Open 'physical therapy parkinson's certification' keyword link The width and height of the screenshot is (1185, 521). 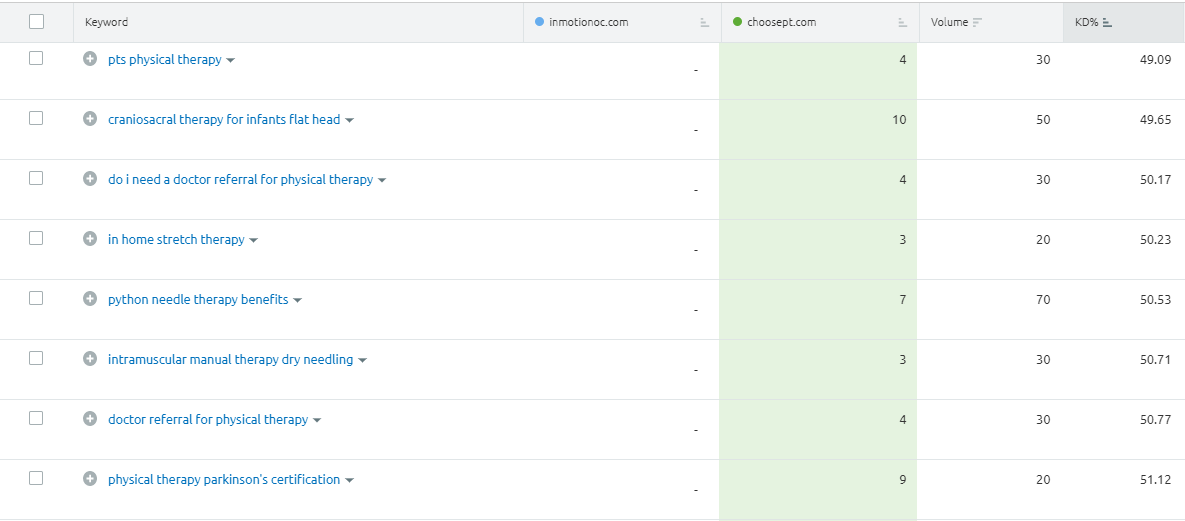224,479
